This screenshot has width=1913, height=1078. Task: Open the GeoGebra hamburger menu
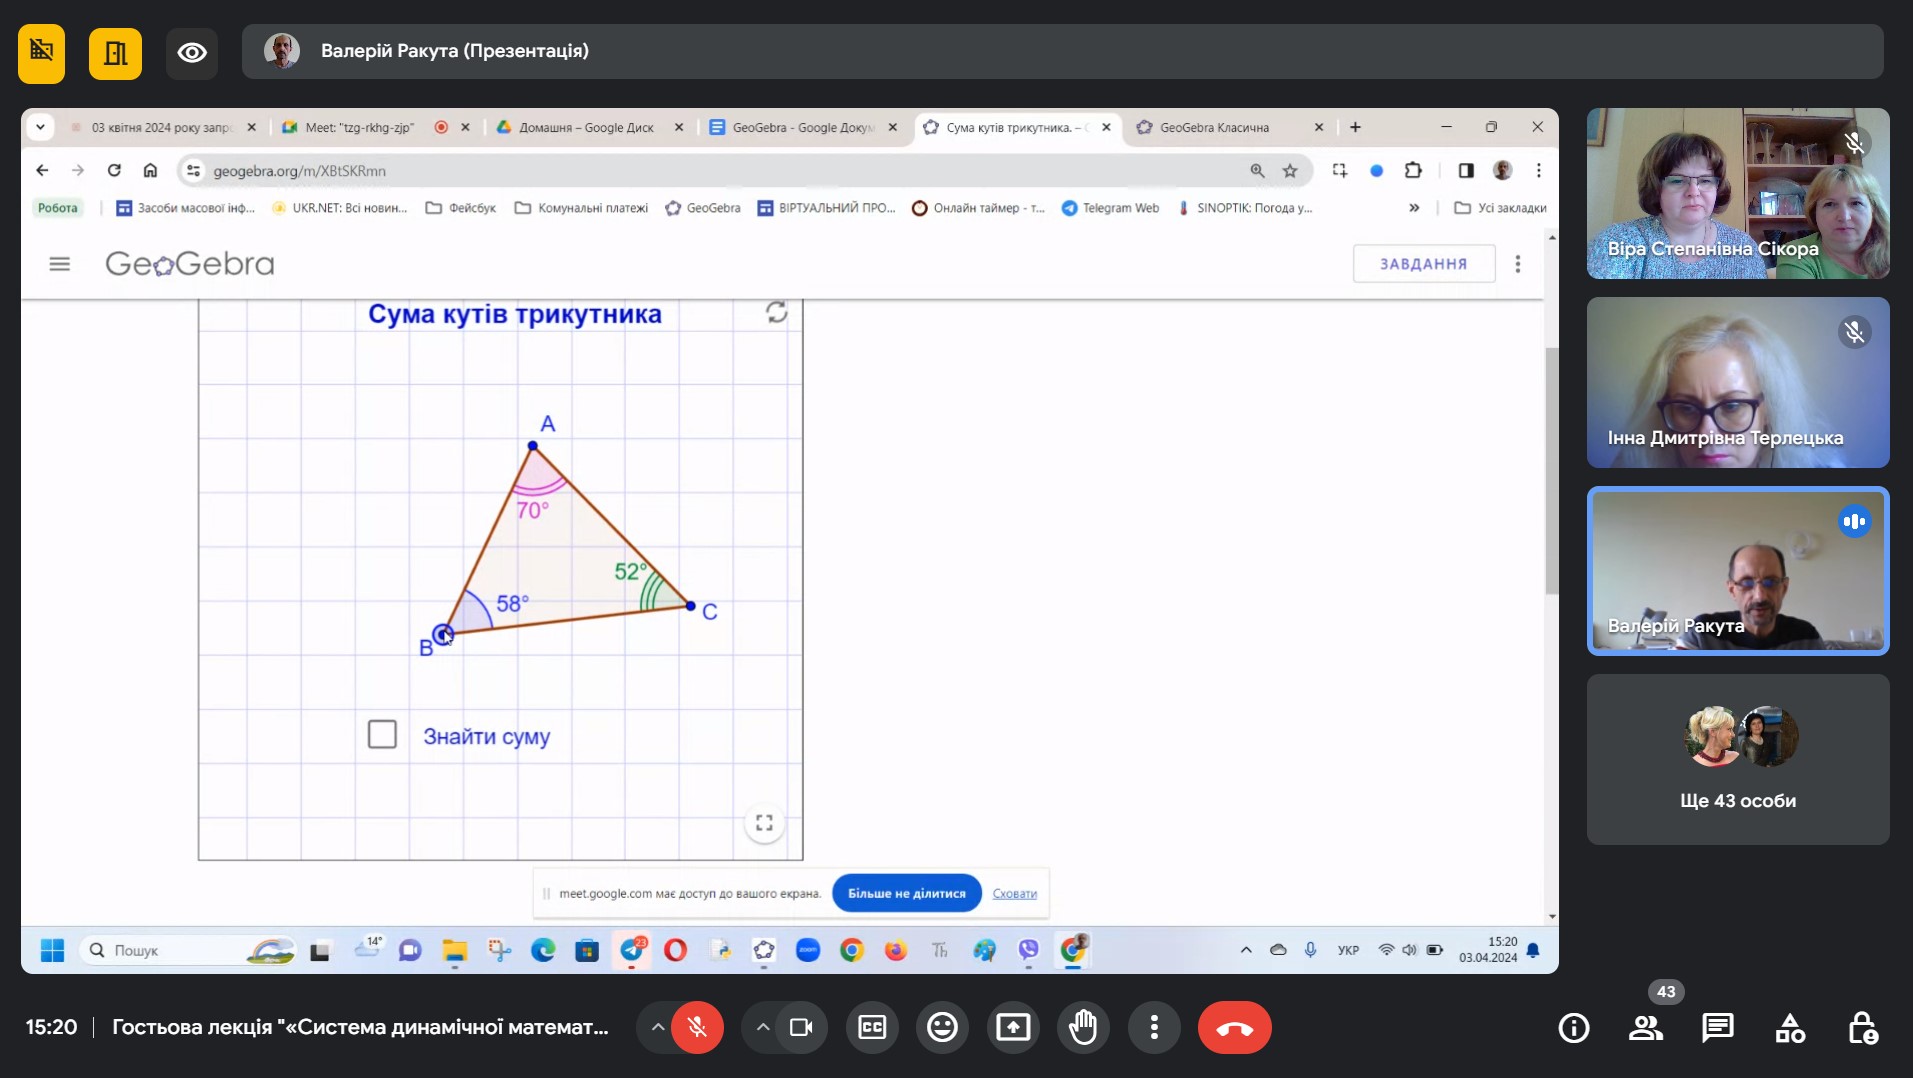(x=60, y=264)
